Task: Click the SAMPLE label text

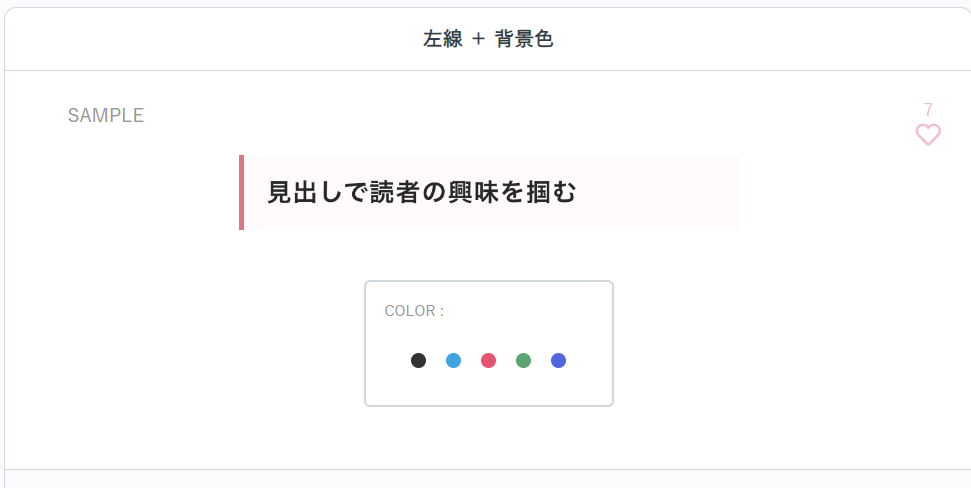Action: click(x=106, y=116)
